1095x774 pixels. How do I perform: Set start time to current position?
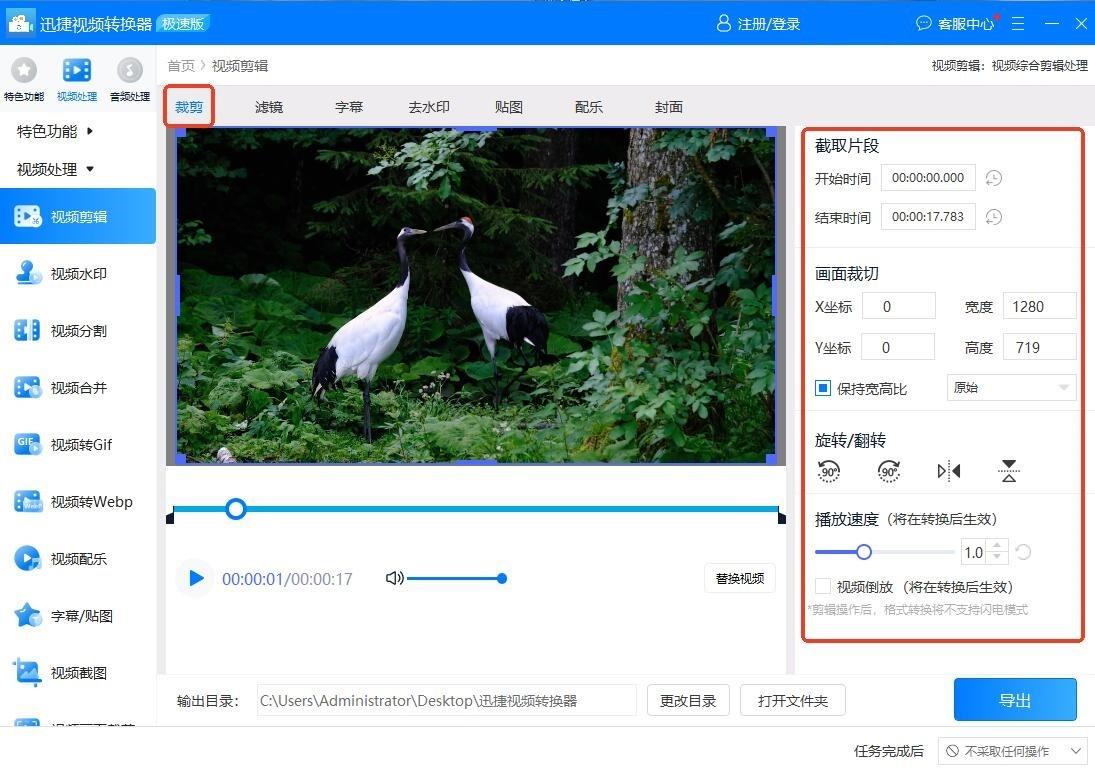point(993,178)
